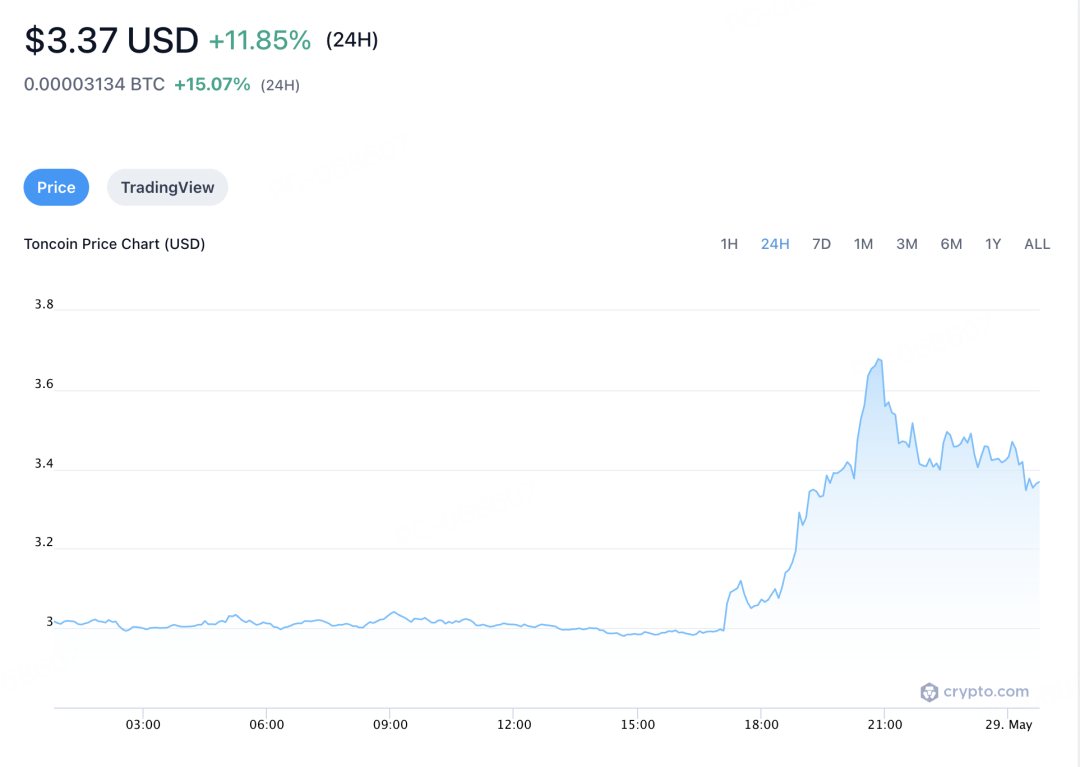The width and height of the screenshot is (1080, 767).
Task: Select the 6M time range
Action: pyautogui.click(x=951, y=244)
